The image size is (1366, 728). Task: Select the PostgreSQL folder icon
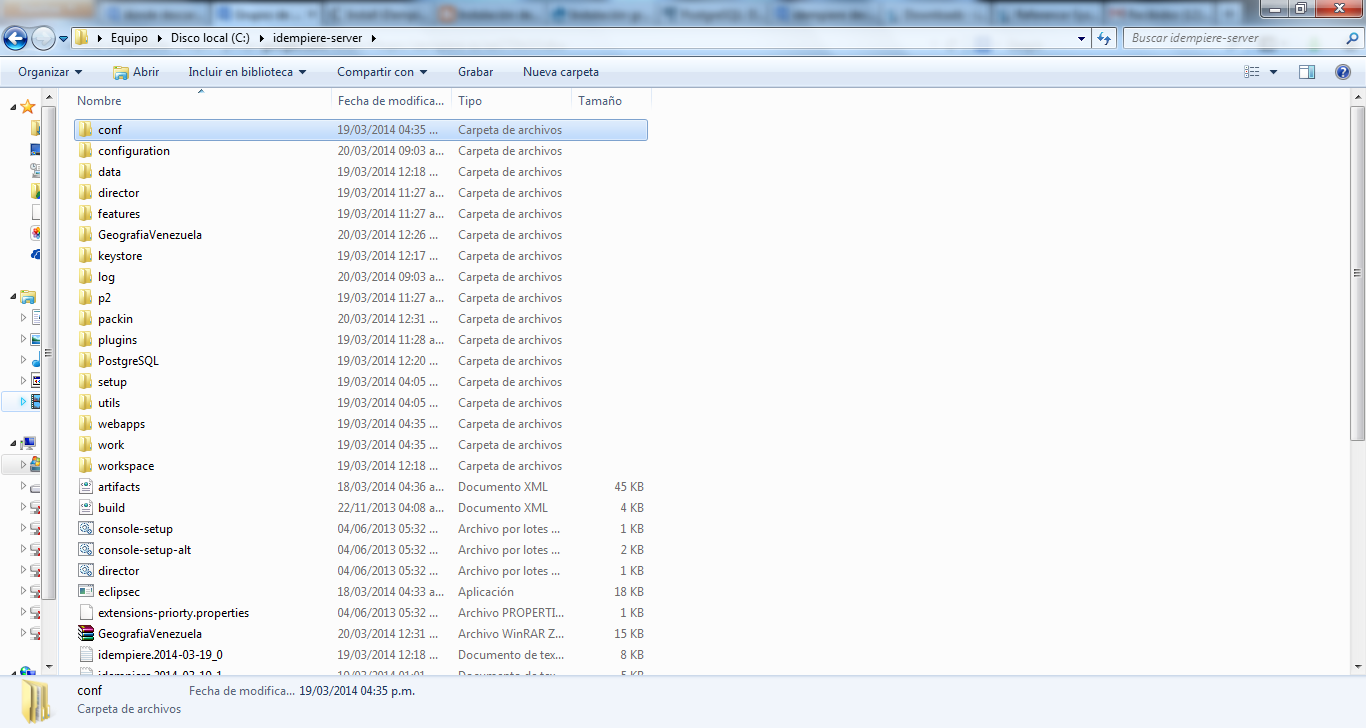coord(86,361)
